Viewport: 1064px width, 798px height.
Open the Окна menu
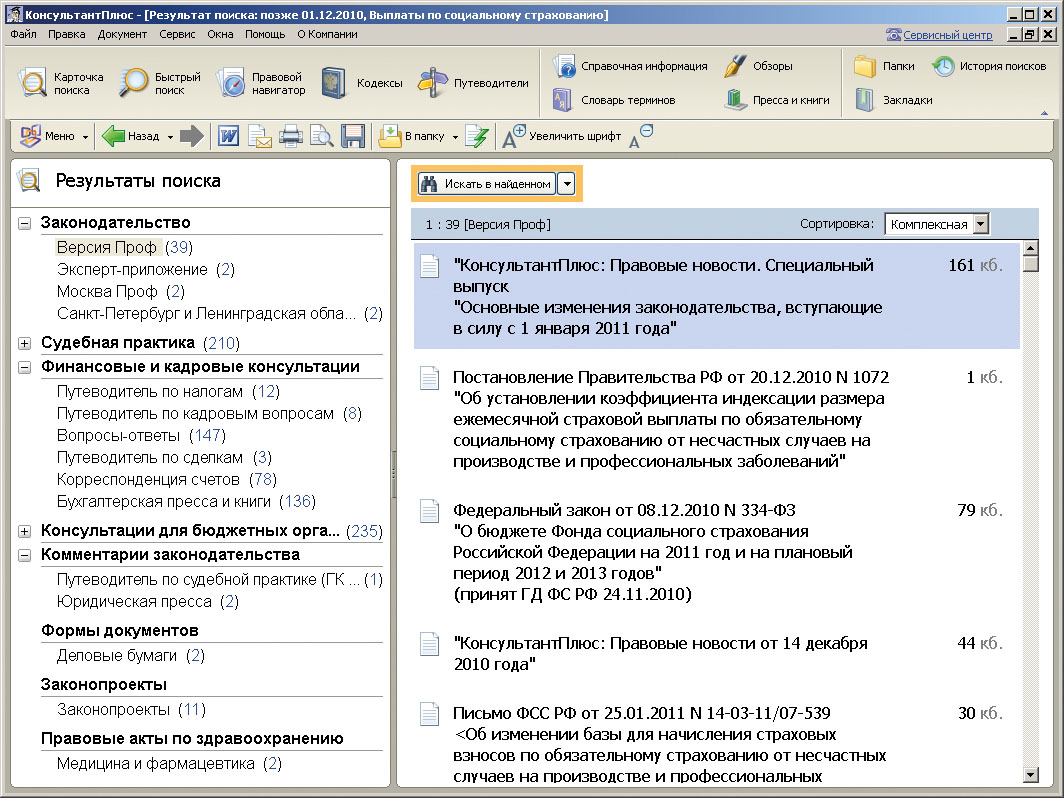(220, 34)
